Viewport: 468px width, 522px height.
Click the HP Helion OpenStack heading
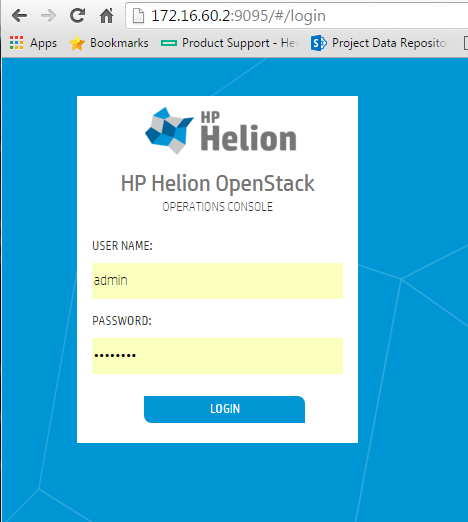217,184
